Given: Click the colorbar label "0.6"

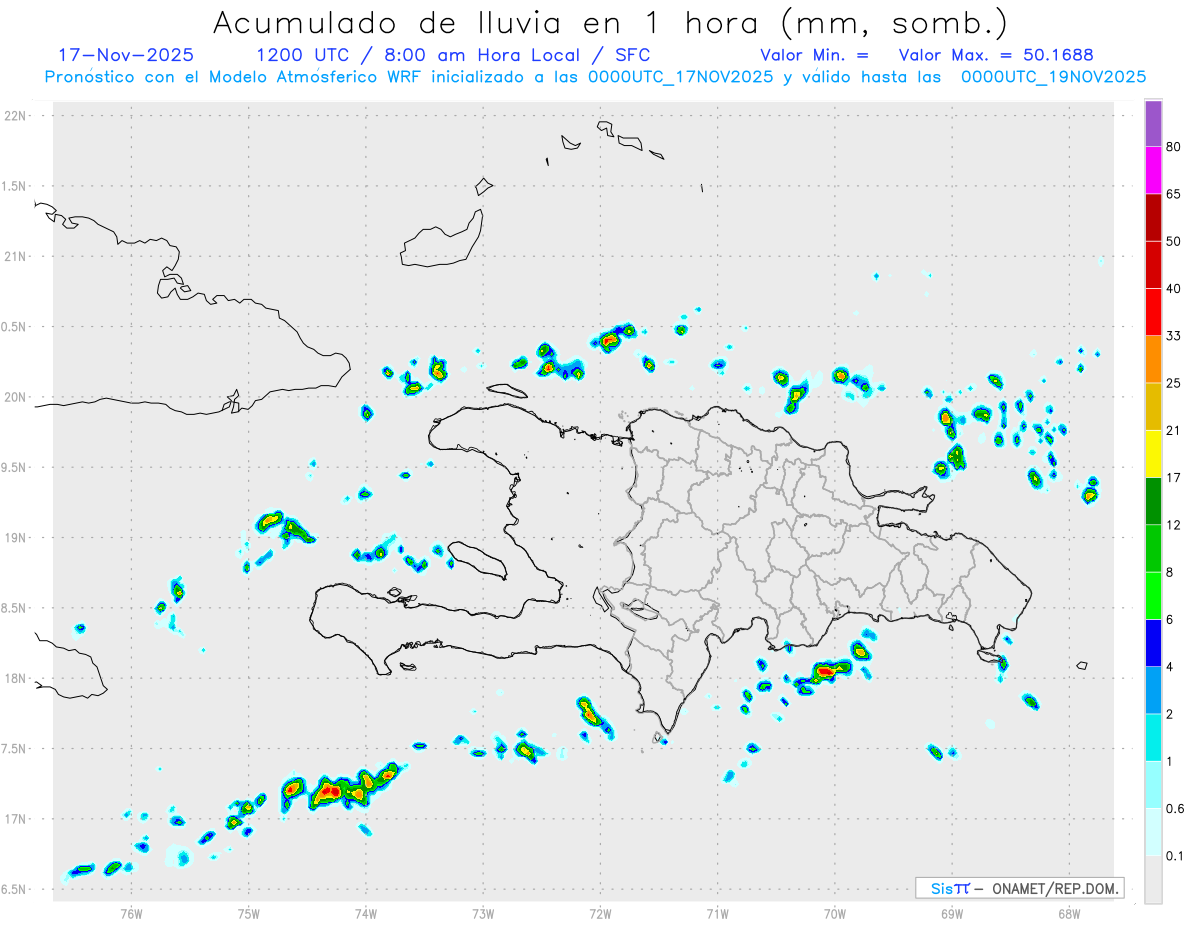Looking at the screenshot, I should (1176, 809).
